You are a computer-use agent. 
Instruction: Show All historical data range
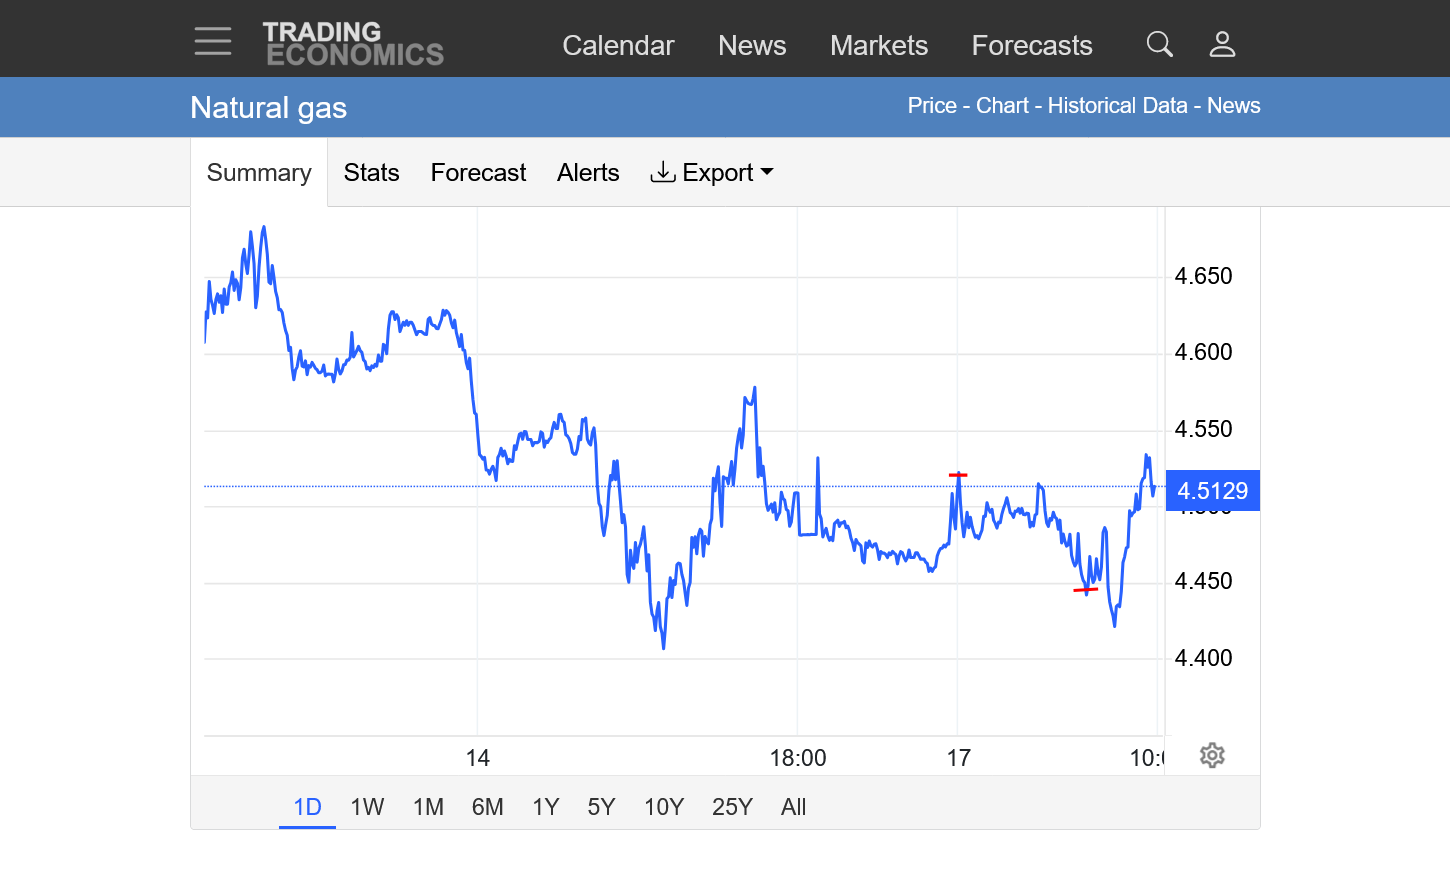point(793,807)
